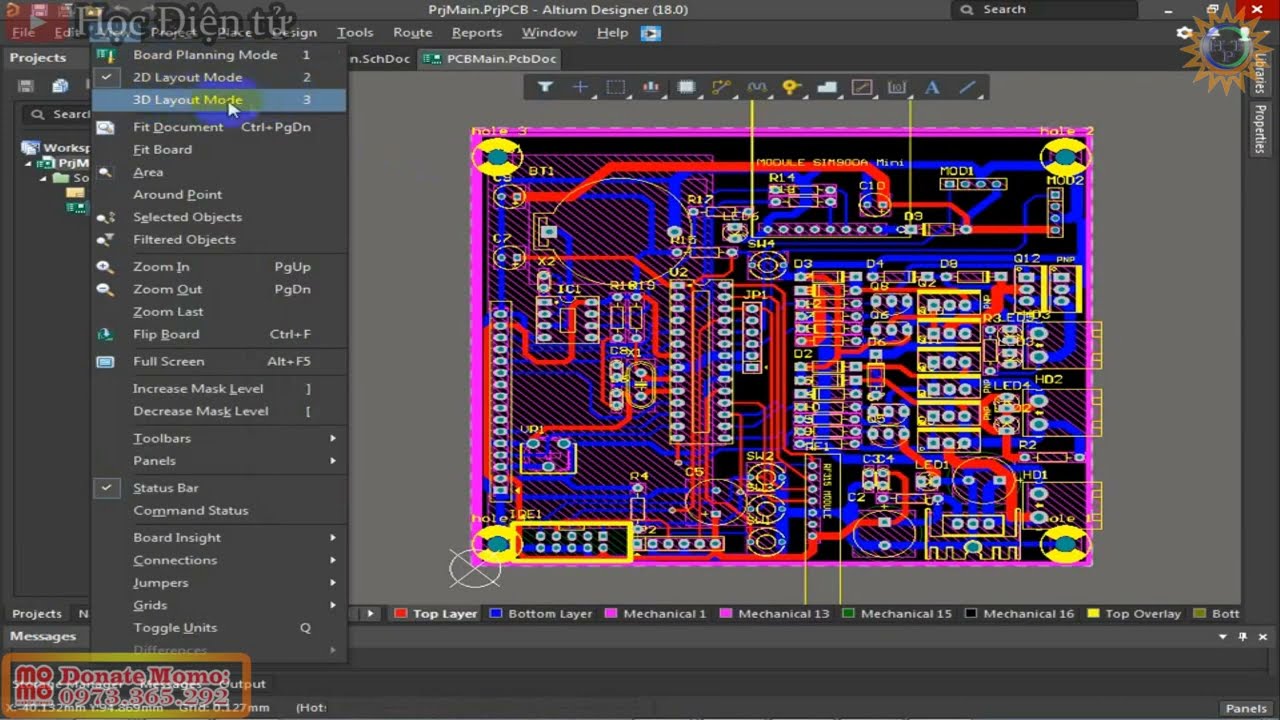Click Increase Mask Level entry
This screenshot has height=720, width=1280.
(x=219, y=389)
